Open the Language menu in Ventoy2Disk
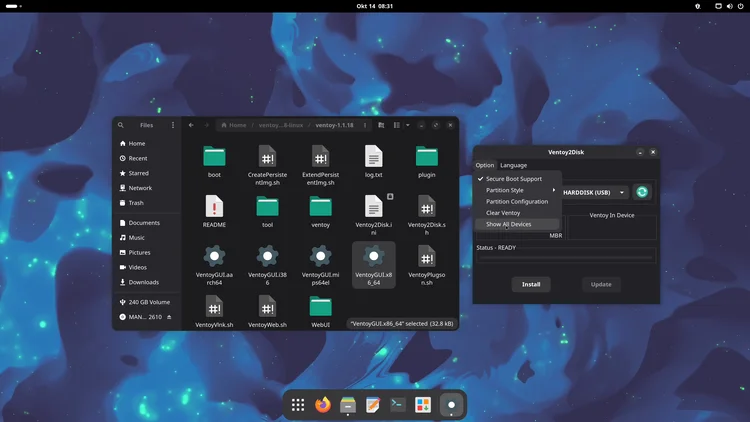The width and height of the screenshot is (750, 422). tap(513, 165)
